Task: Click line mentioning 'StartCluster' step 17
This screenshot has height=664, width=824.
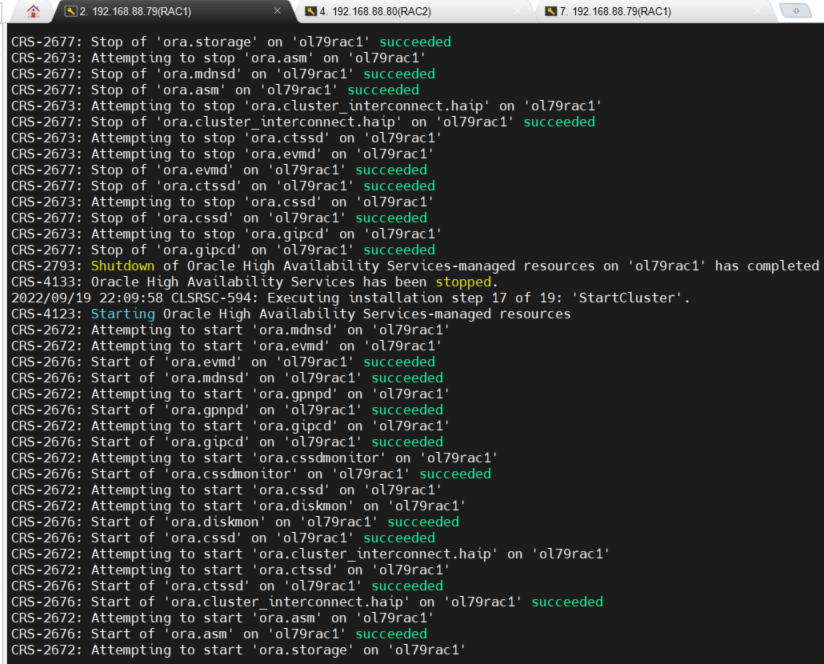Action: [350, 298]
